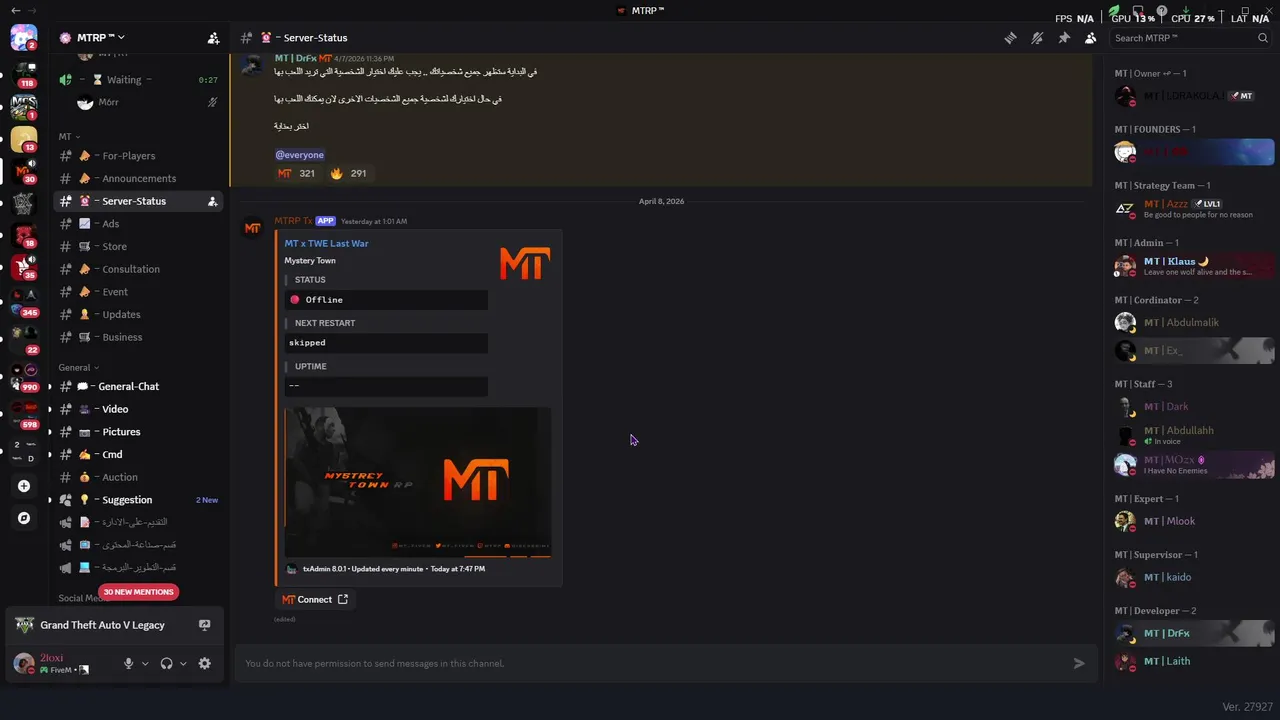Click Add a Server plus icon

click(24, 486)
